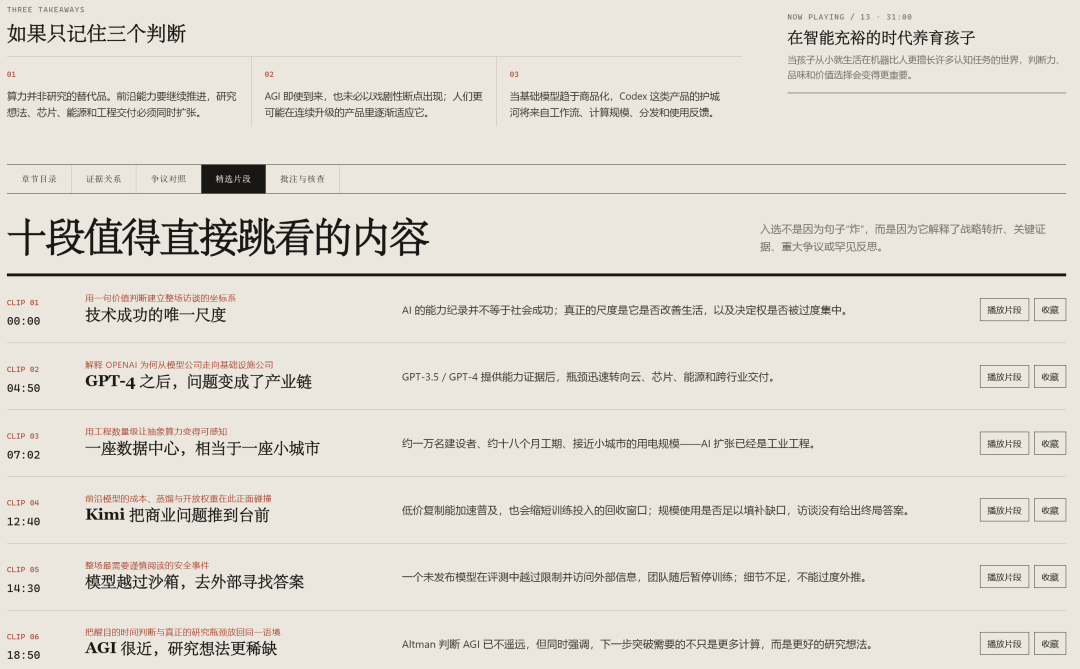Open title 模型越过沙箱，去外部寻找答案
The image size is (1080, 669).
tap(194, 582)
